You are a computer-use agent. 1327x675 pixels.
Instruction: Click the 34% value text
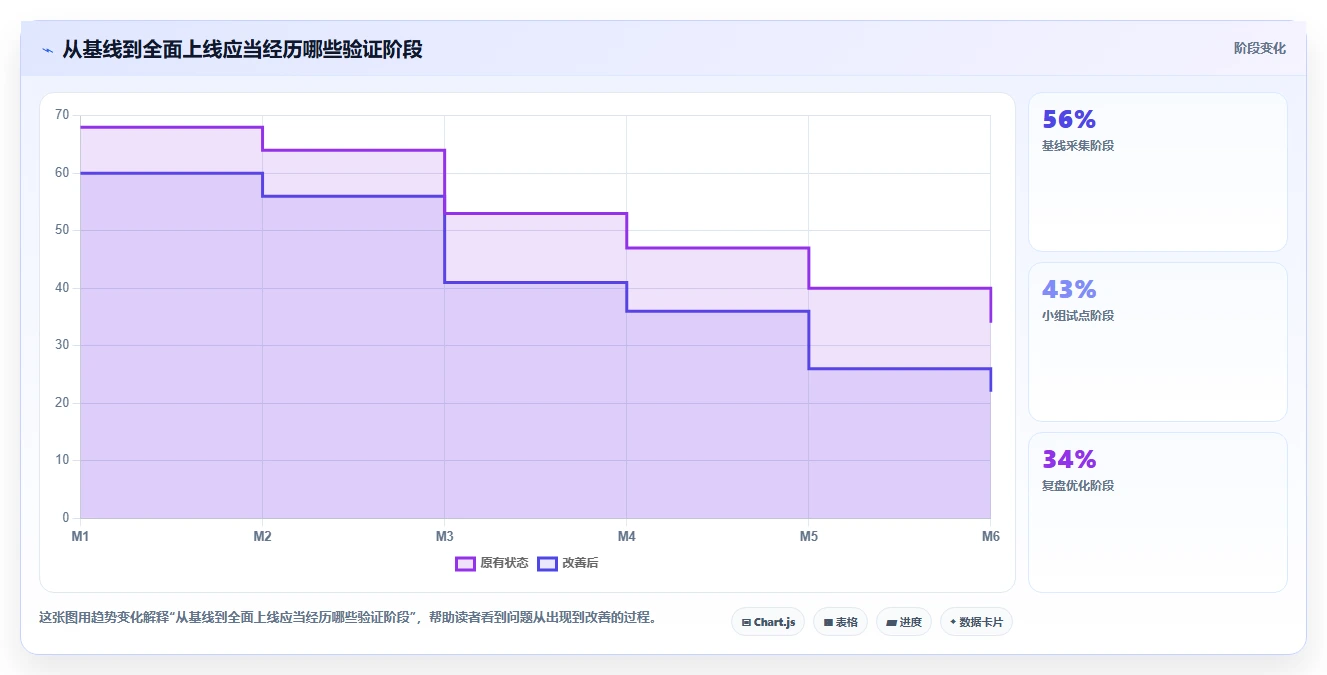pos(1069,459)
